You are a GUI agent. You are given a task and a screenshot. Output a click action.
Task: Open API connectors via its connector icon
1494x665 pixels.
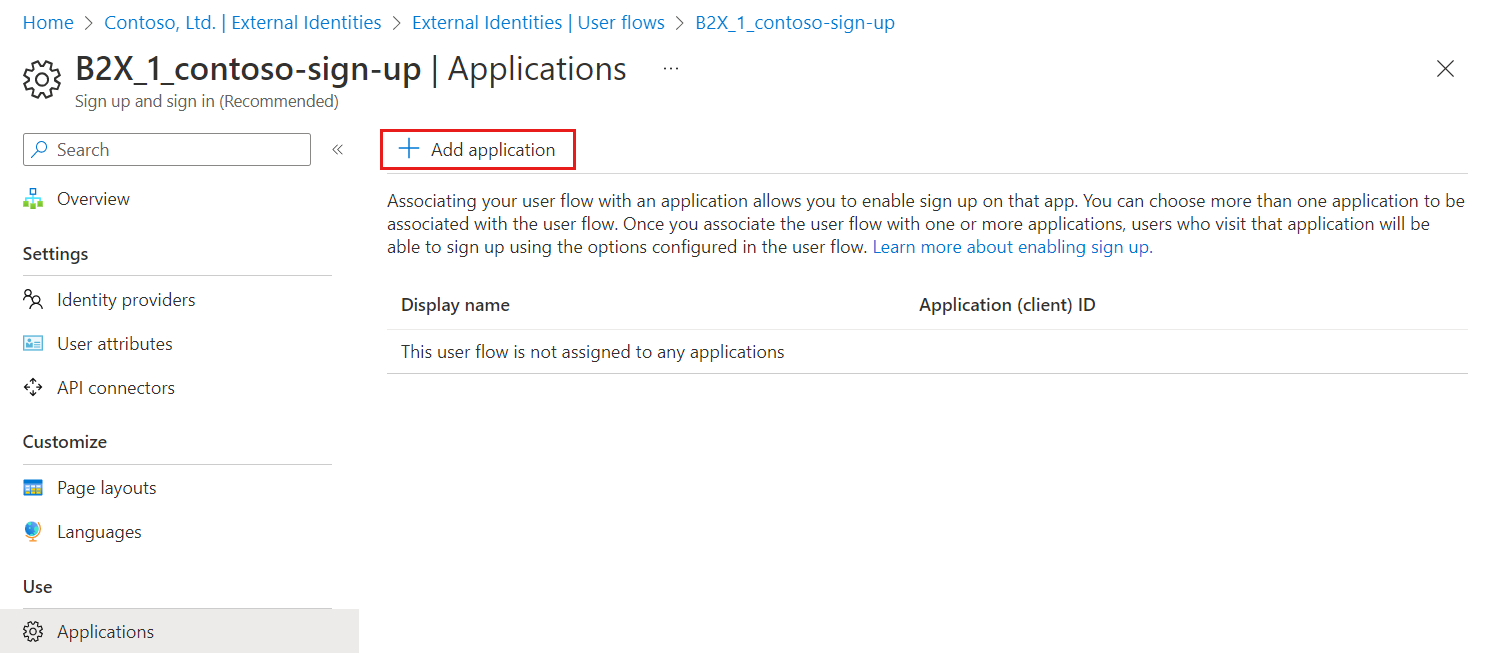tap(33, 387)
